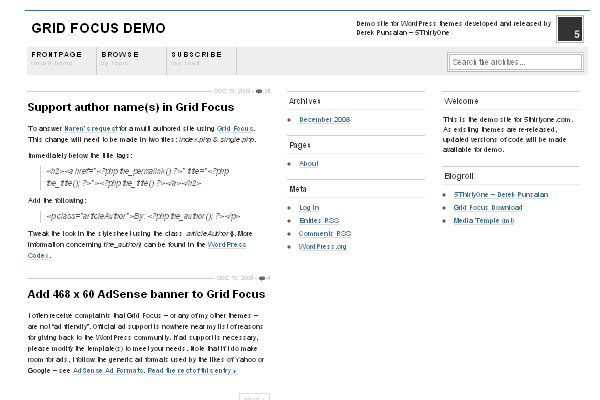
Task: Open the Frontpage navigation item
Action: click(x=56, y=57)
